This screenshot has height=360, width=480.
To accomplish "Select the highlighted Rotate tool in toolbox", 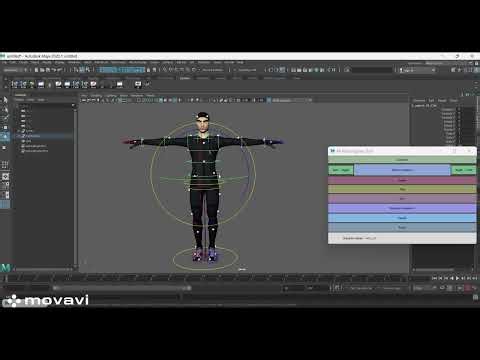I will click(x=5, y=136).
